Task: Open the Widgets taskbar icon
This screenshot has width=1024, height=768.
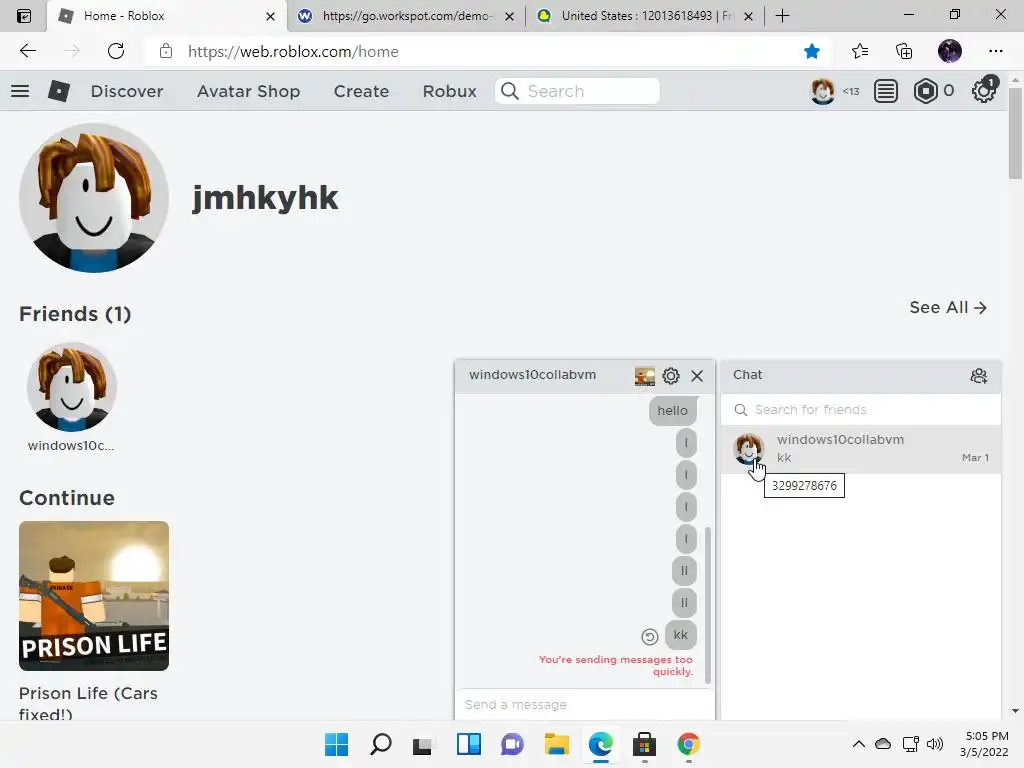Action: click(469, 744)
